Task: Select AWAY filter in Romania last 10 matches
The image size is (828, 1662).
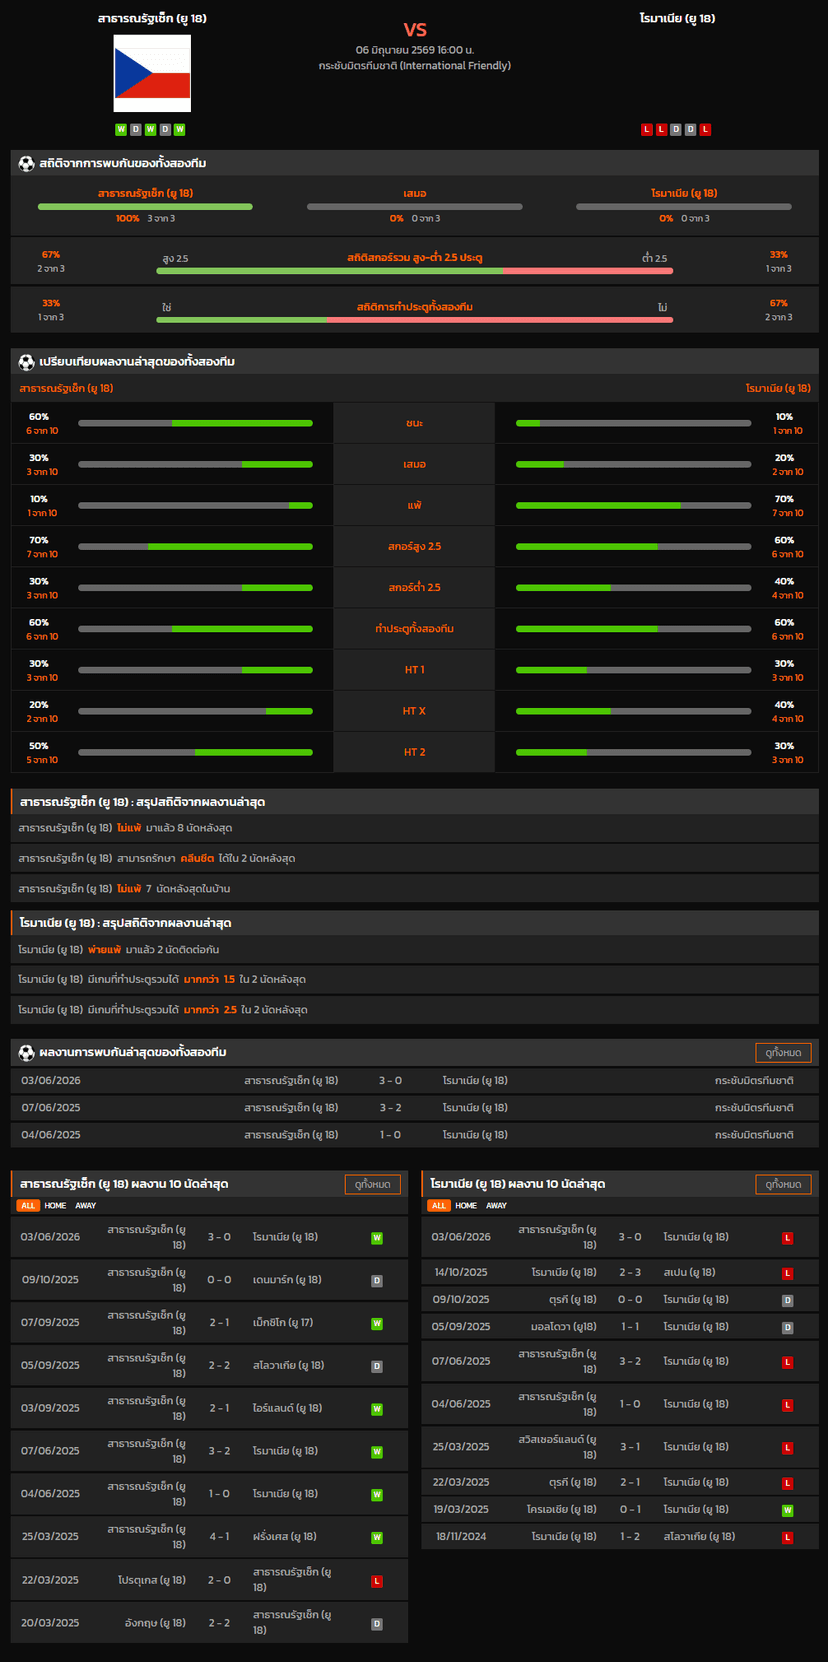Action: click(497, 1205)
